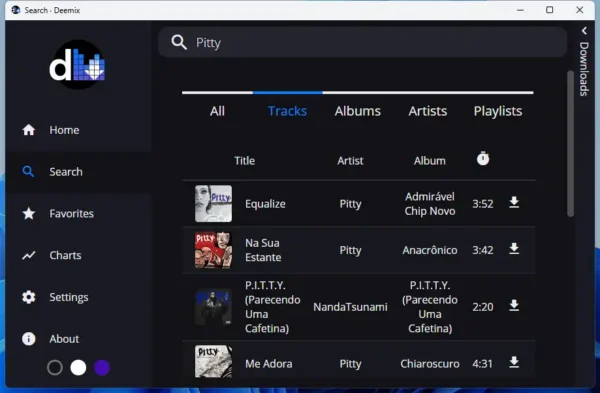Click the Me Adora cover thumbnail
This screenshot has height=393, width=600.
tap(214, 362)
